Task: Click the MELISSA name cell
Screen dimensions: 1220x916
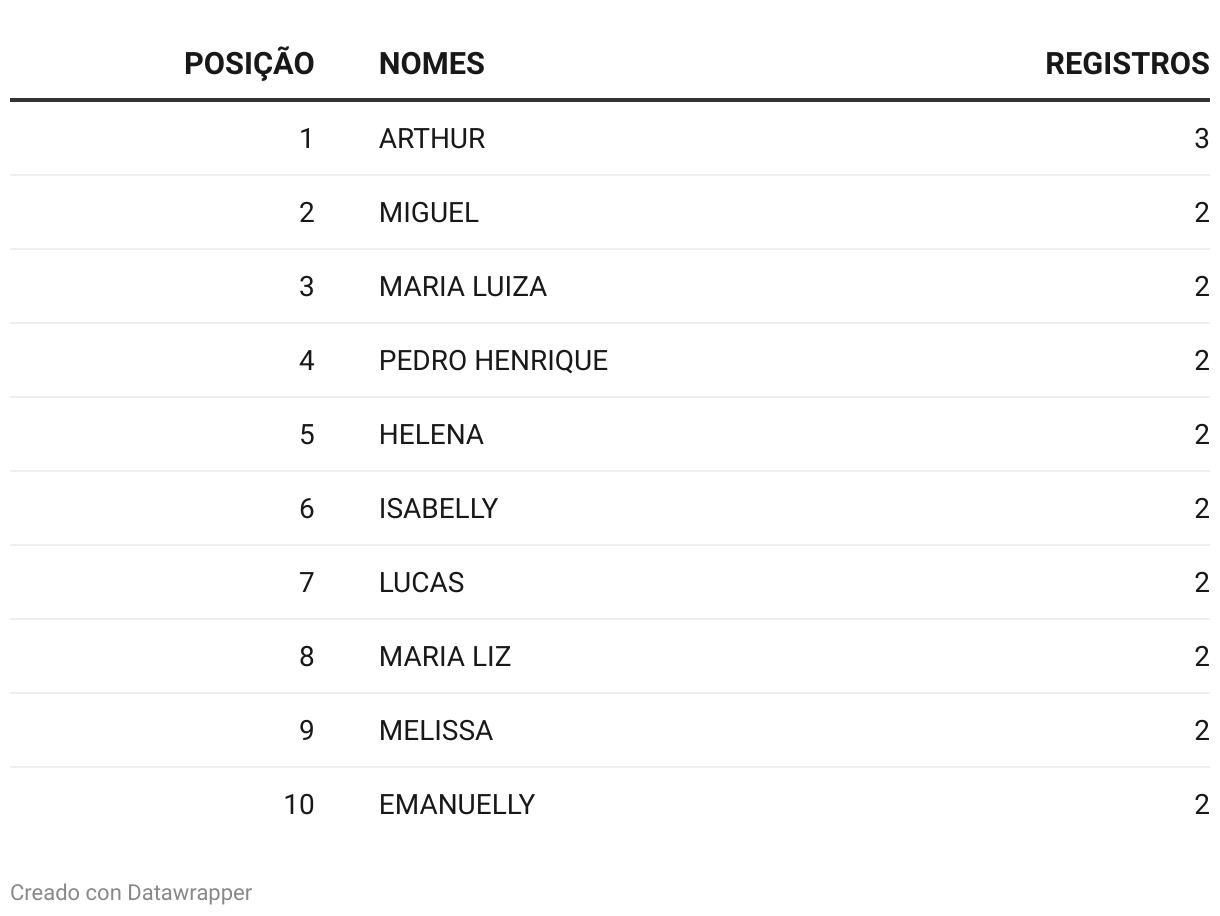Action: tap(435, 730)
